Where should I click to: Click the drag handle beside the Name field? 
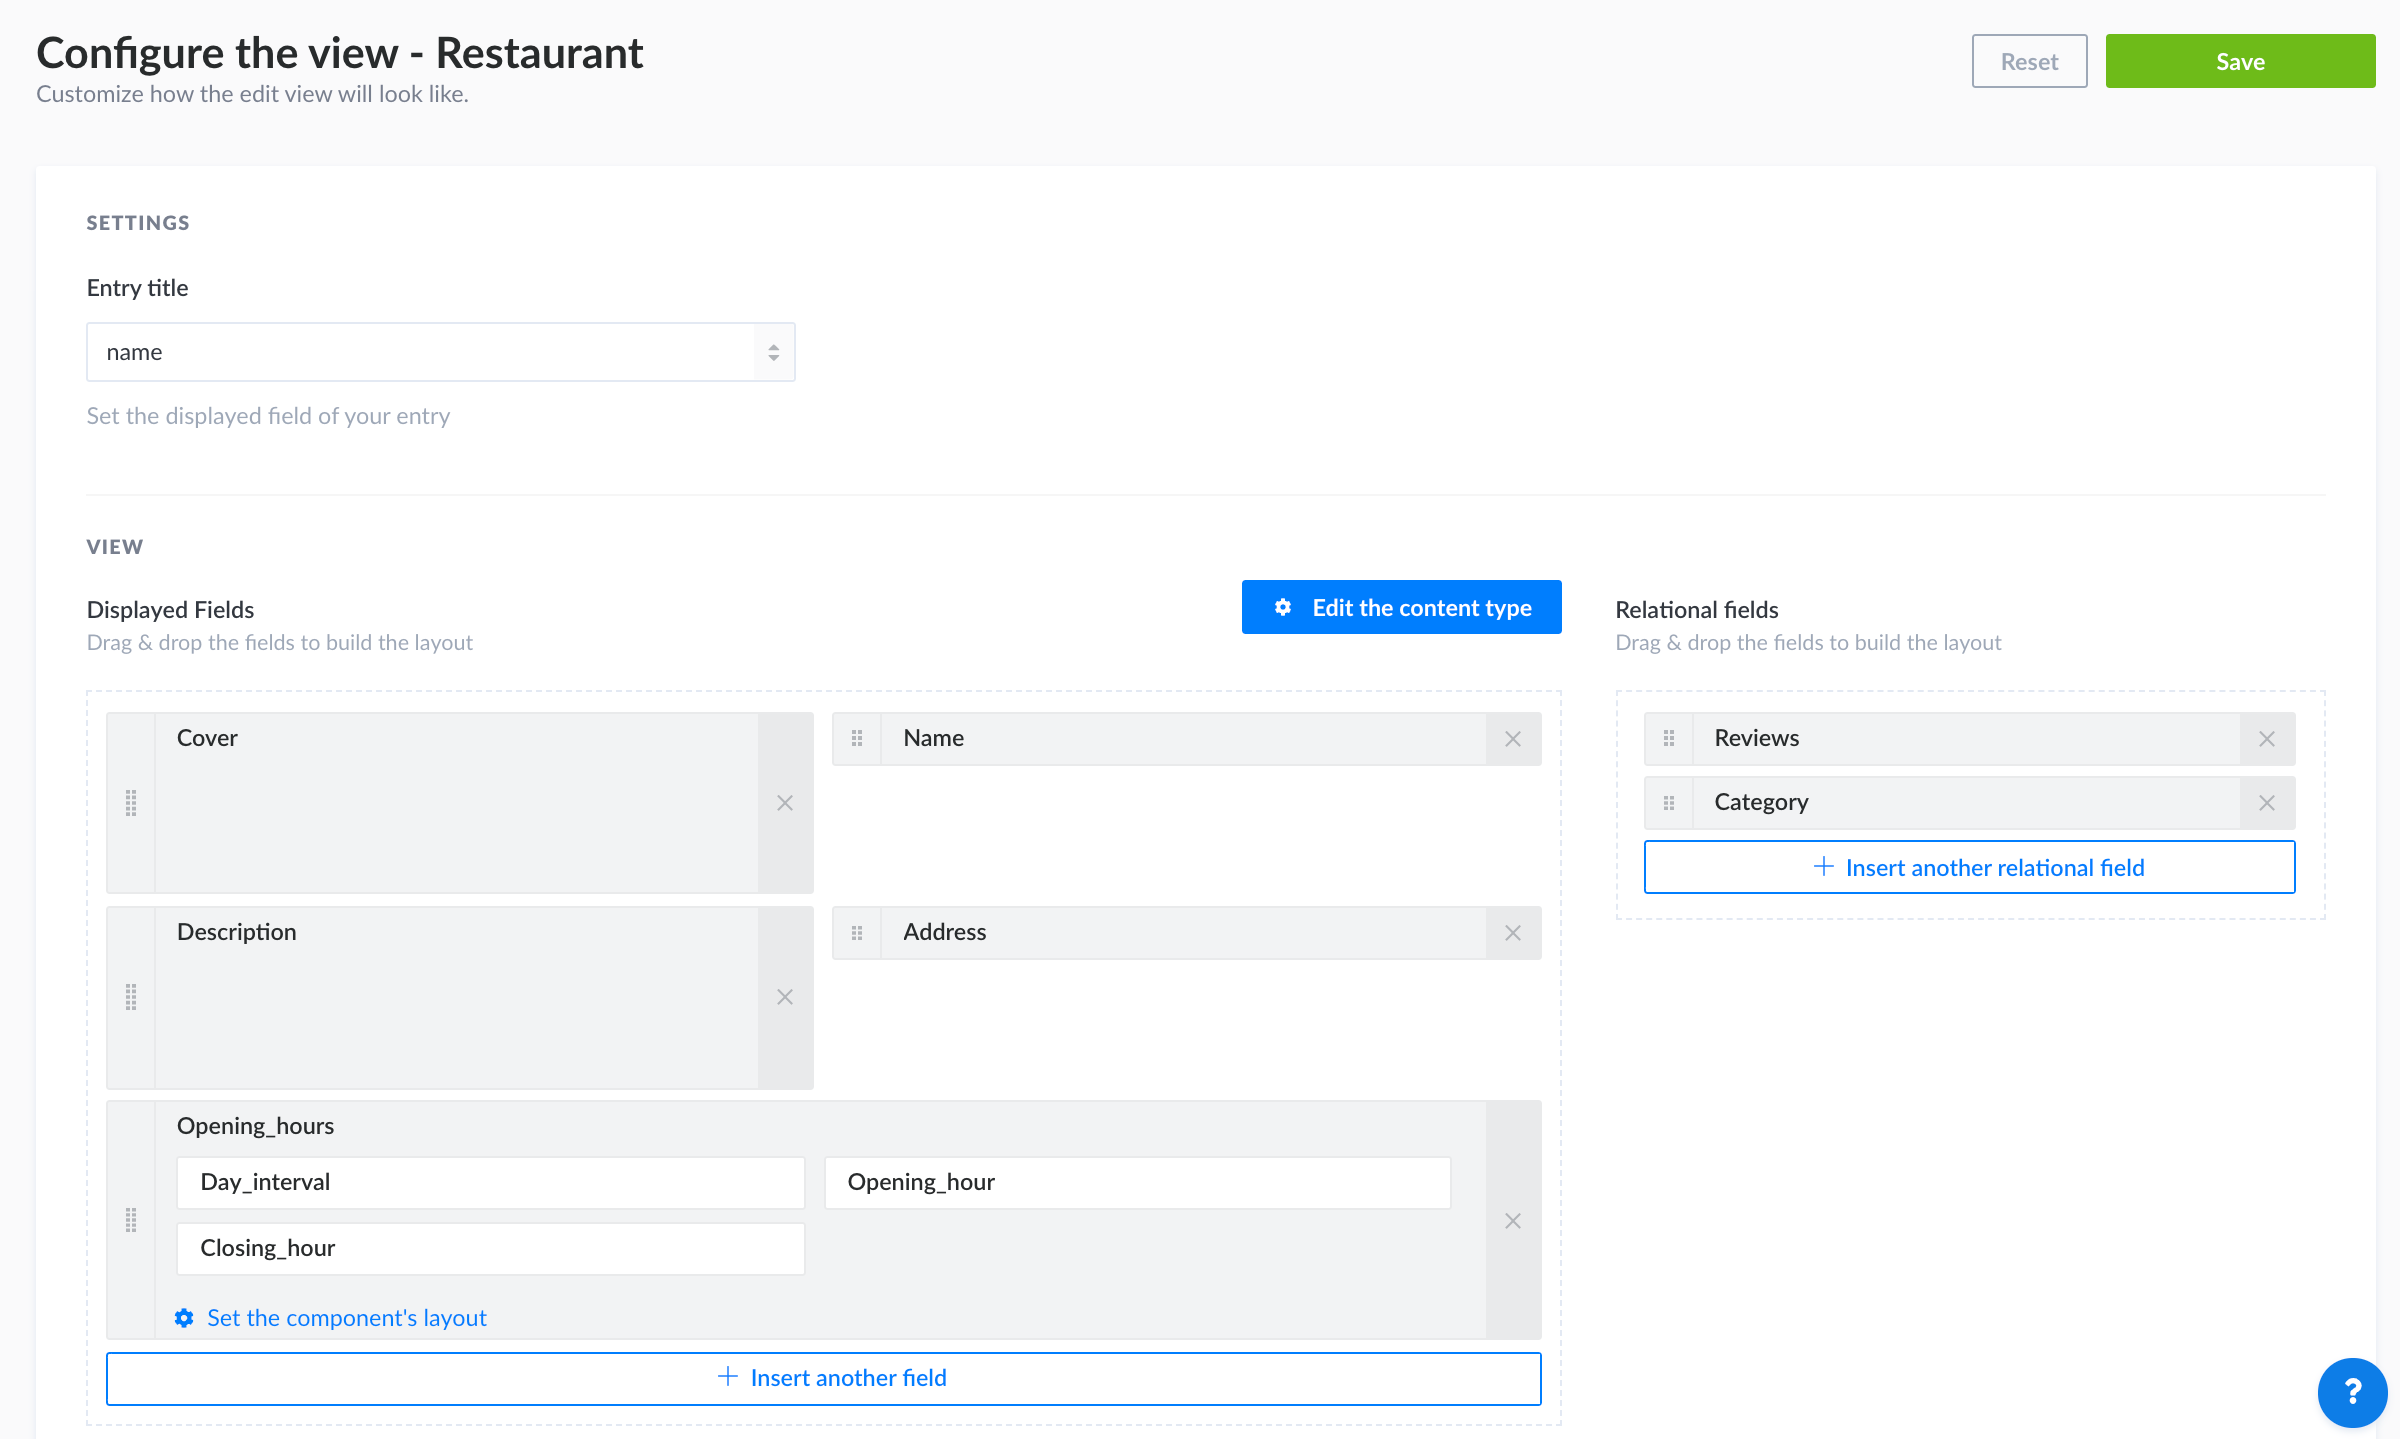(857, 738)
